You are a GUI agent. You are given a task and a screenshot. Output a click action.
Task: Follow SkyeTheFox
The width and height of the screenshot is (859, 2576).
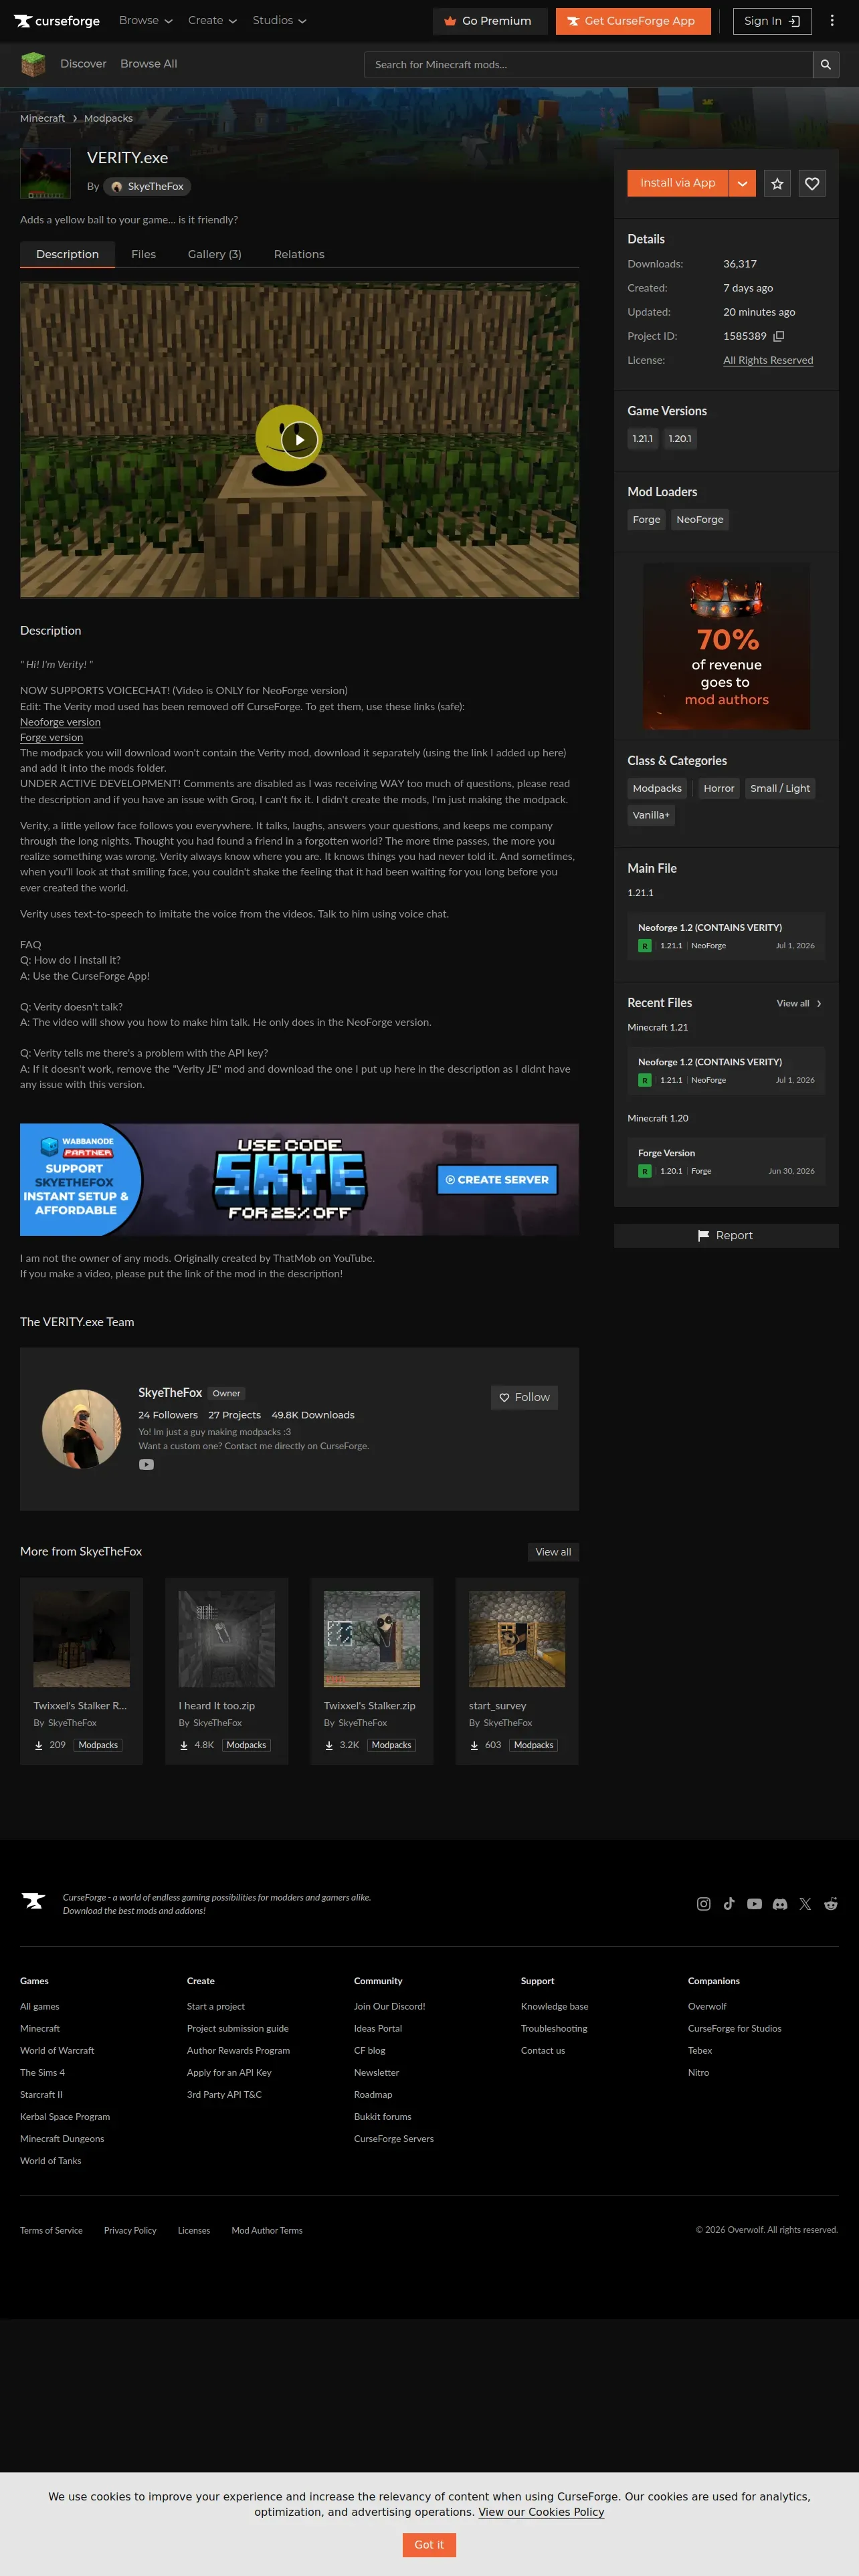click(524, 1397)
